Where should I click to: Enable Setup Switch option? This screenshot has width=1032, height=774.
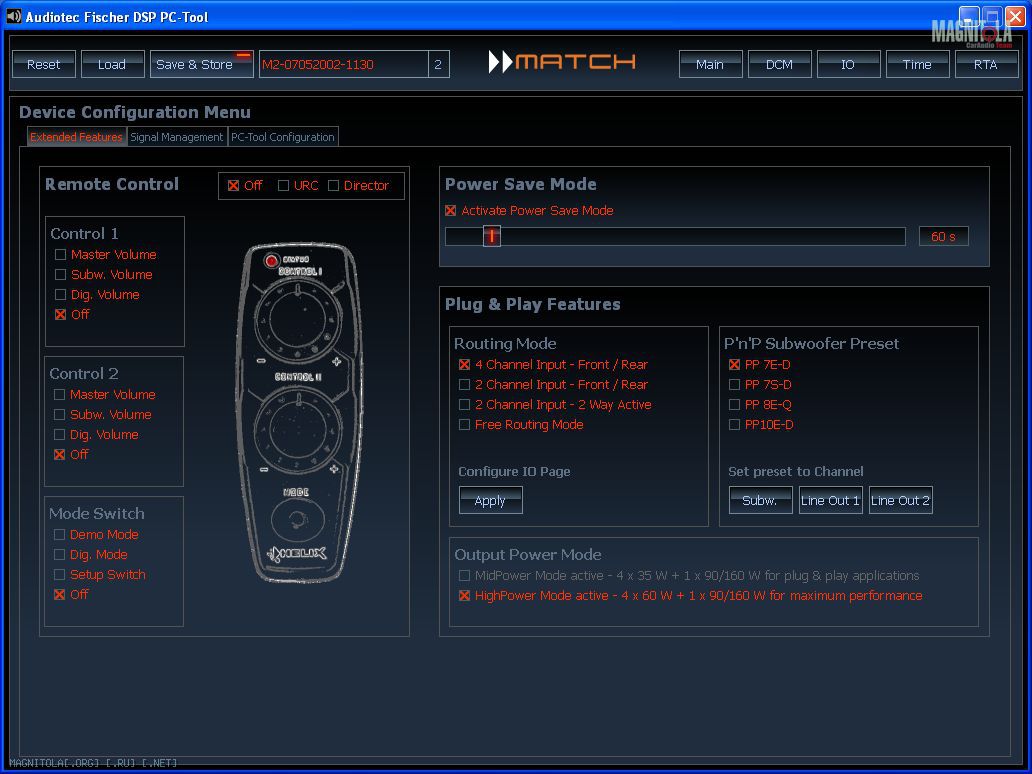pos(59,575)
